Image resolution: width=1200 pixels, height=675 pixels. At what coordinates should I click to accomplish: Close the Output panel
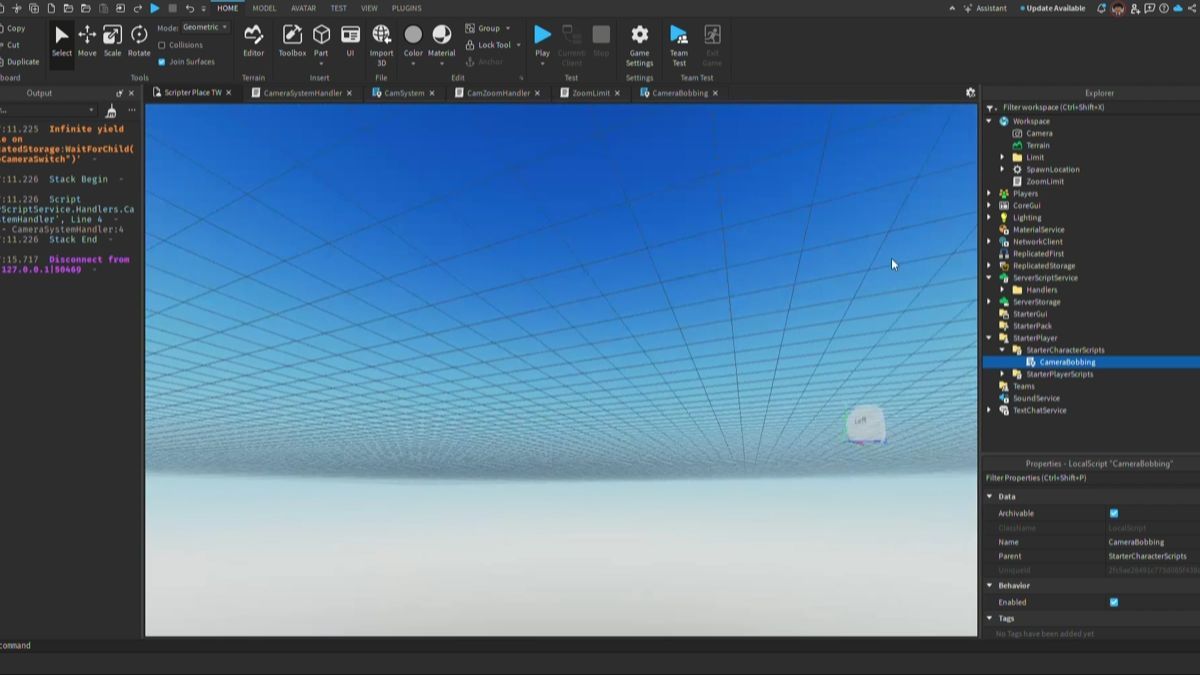click(x=131, y=93)
